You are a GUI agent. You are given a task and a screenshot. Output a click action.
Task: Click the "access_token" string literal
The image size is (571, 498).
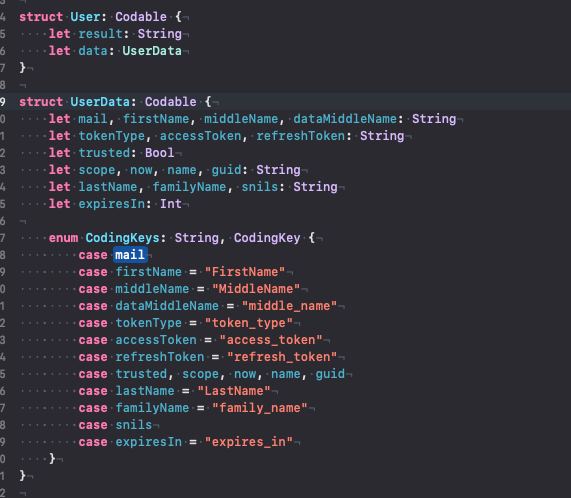(271, 340)
